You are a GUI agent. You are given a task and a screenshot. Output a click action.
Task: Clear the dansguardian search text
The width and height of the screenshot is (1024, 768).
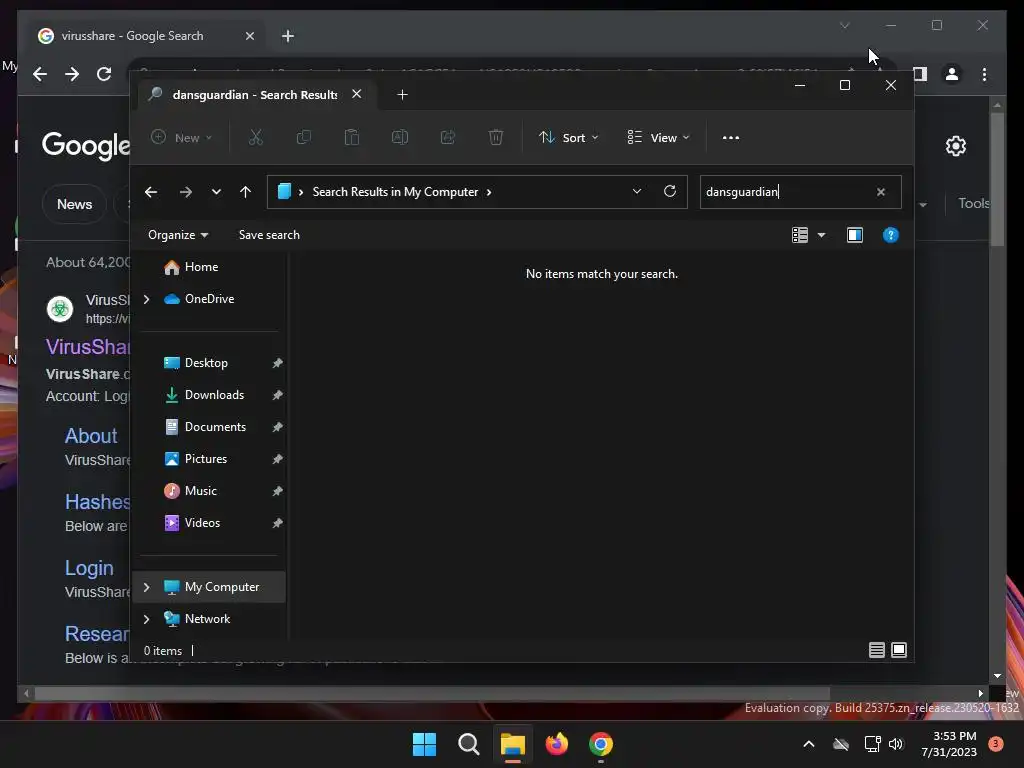tap(880, 192)
